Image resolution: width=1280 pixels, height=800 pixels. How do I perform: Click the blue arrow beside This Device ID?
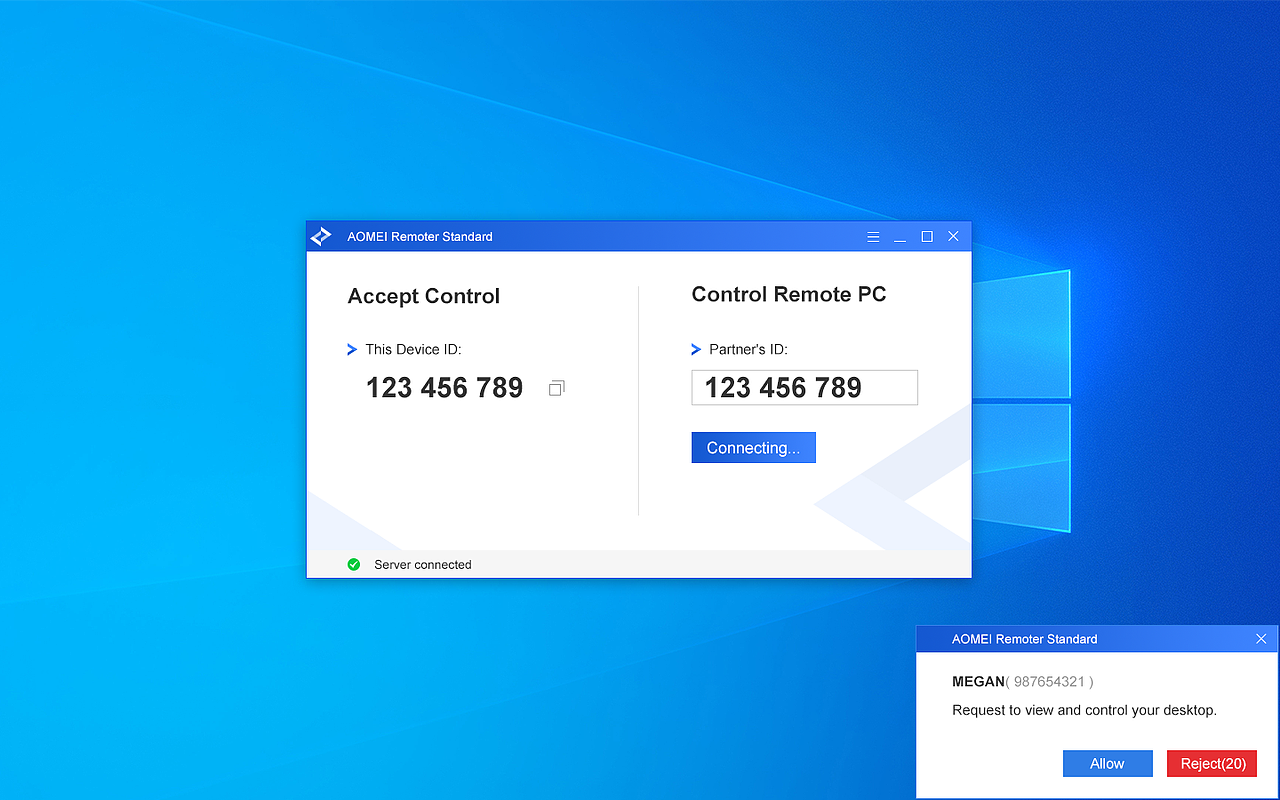pyautogui.click(x=352, y=349)
